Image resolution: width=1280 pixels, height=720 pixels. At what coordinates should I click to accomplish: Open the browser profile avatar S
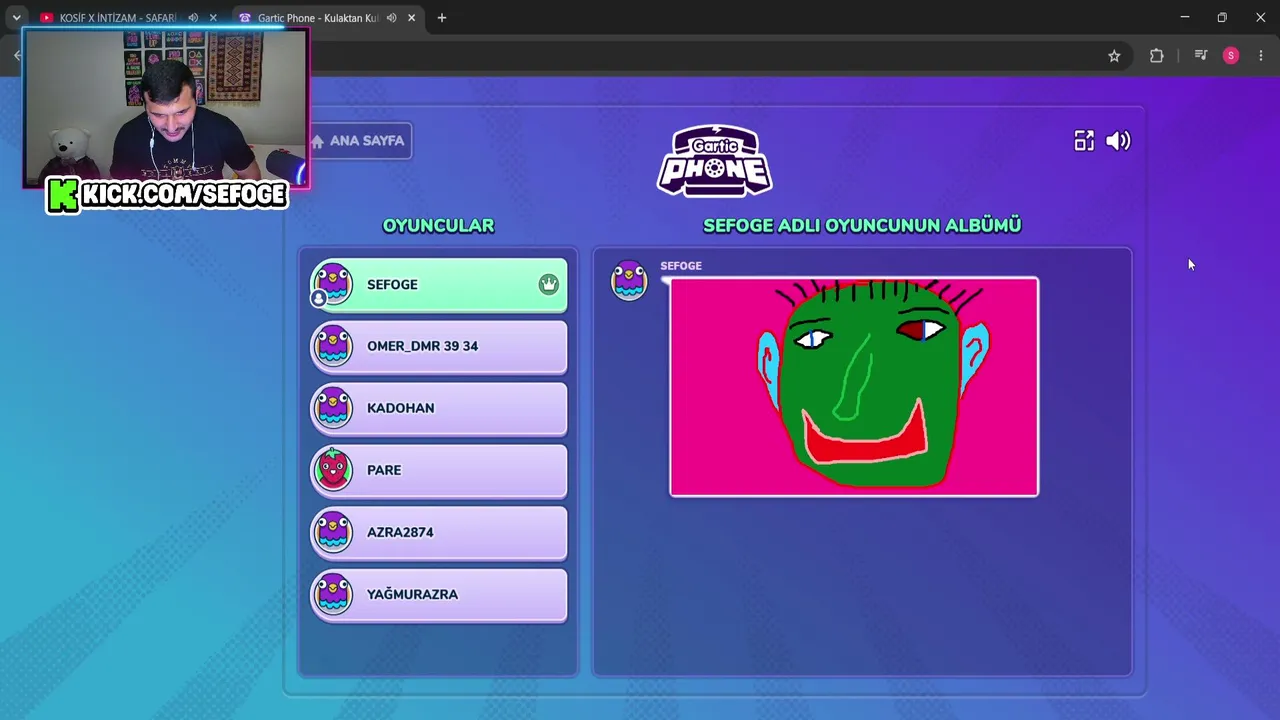1231,56
